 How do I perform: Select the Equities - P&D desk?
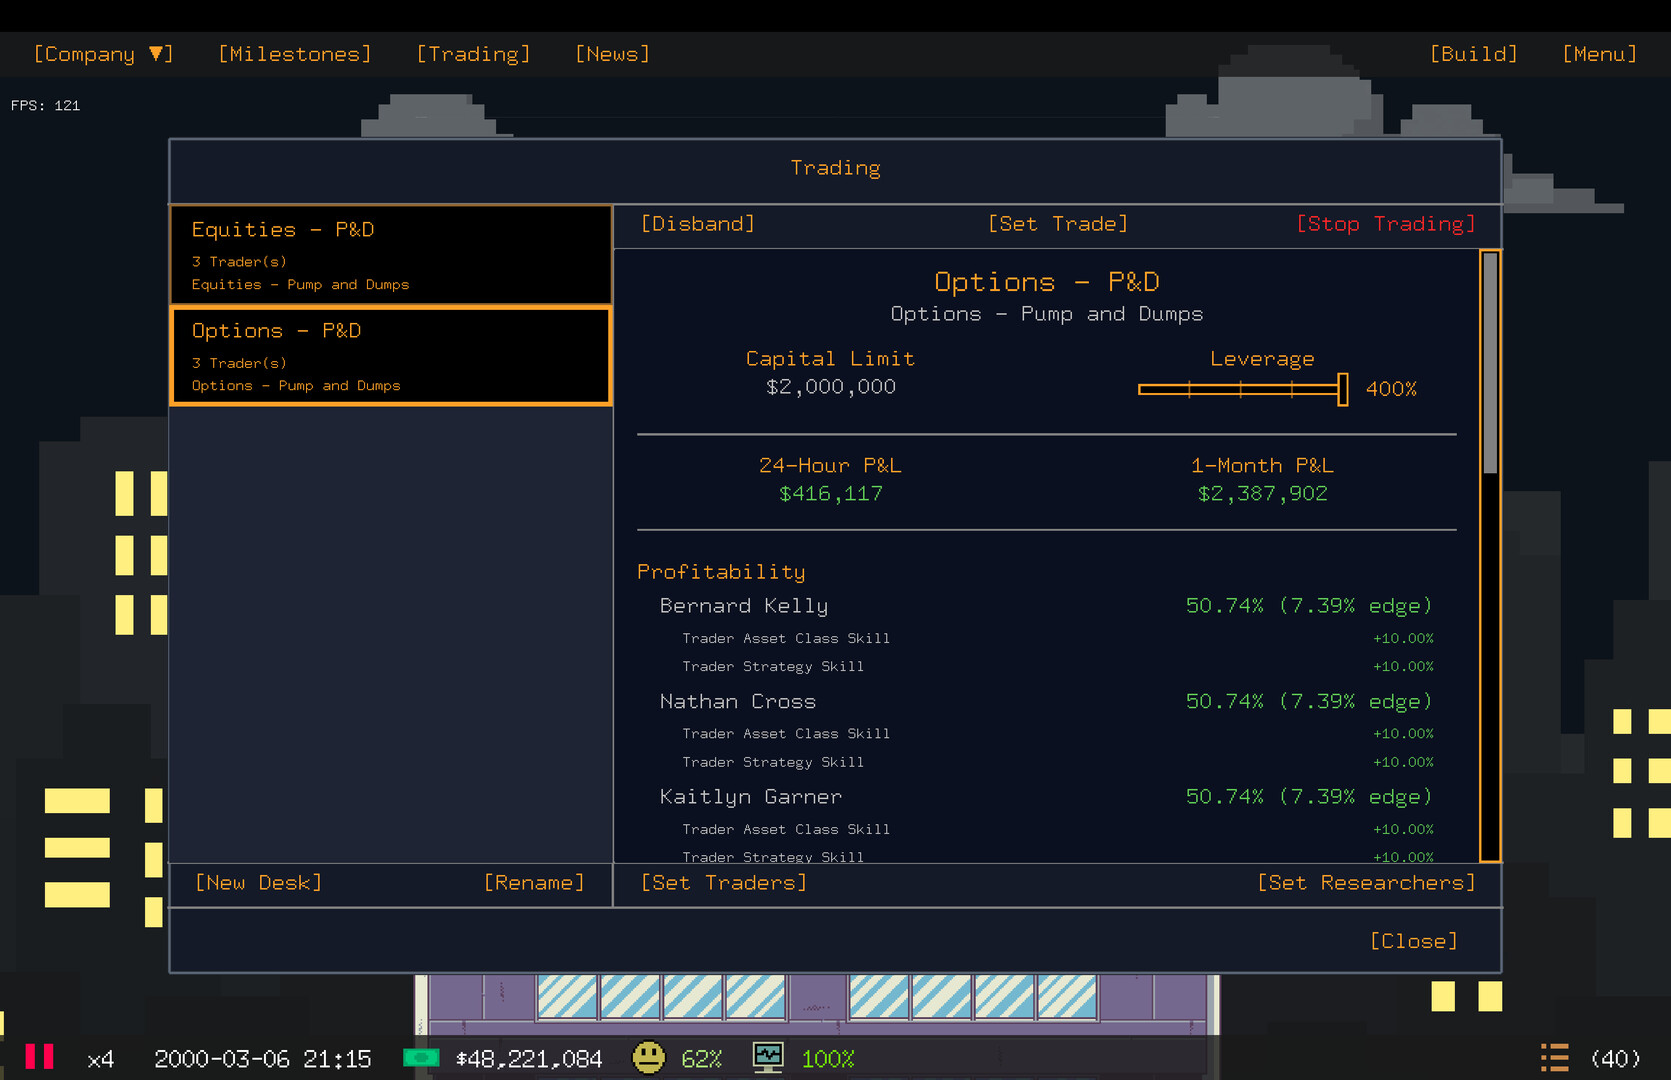coord(391,255)
